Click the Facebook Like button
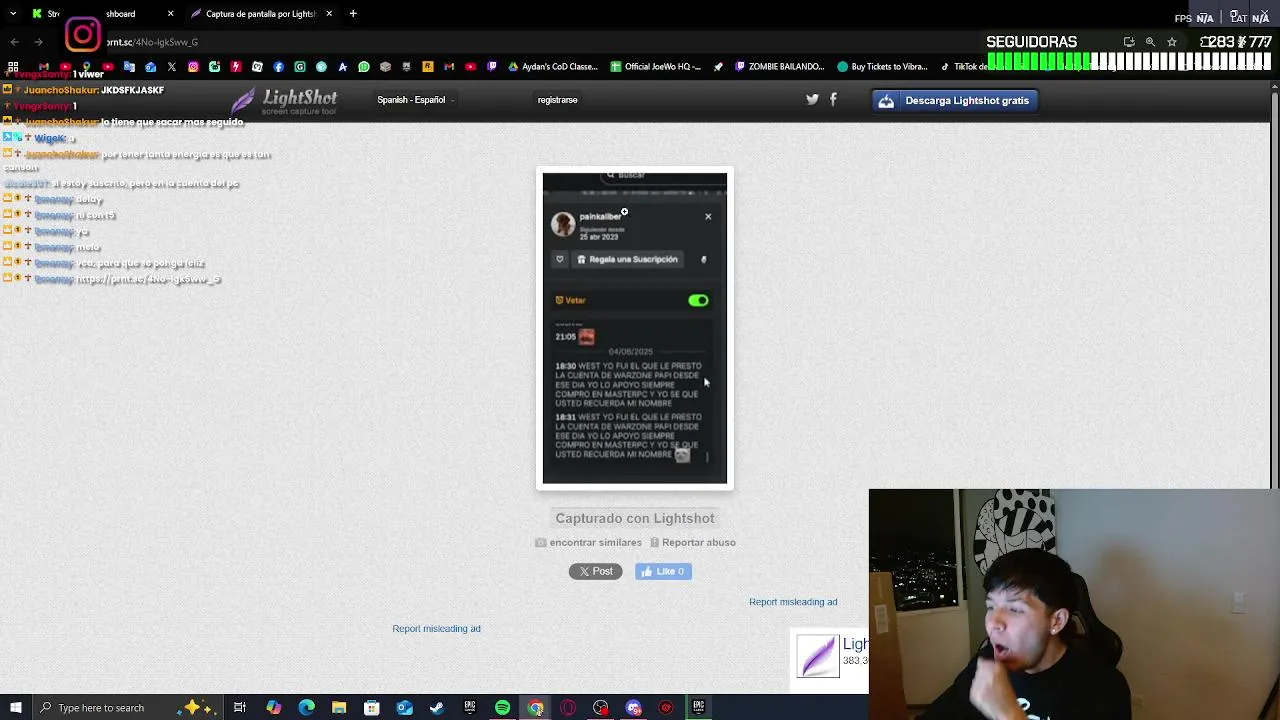Image resolution: width=1280 pixels, height=720 pixels. [x=663, y=571]
